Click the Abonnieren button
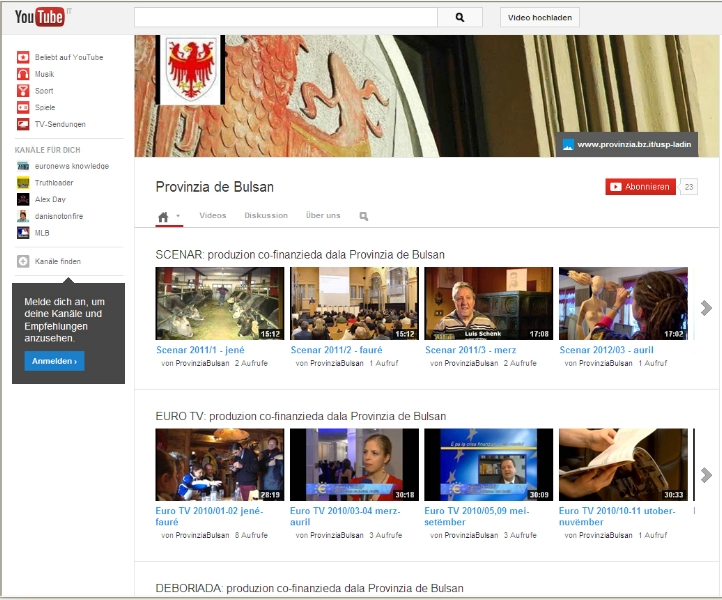Viewport: 722px width, 600px height. 640,187
